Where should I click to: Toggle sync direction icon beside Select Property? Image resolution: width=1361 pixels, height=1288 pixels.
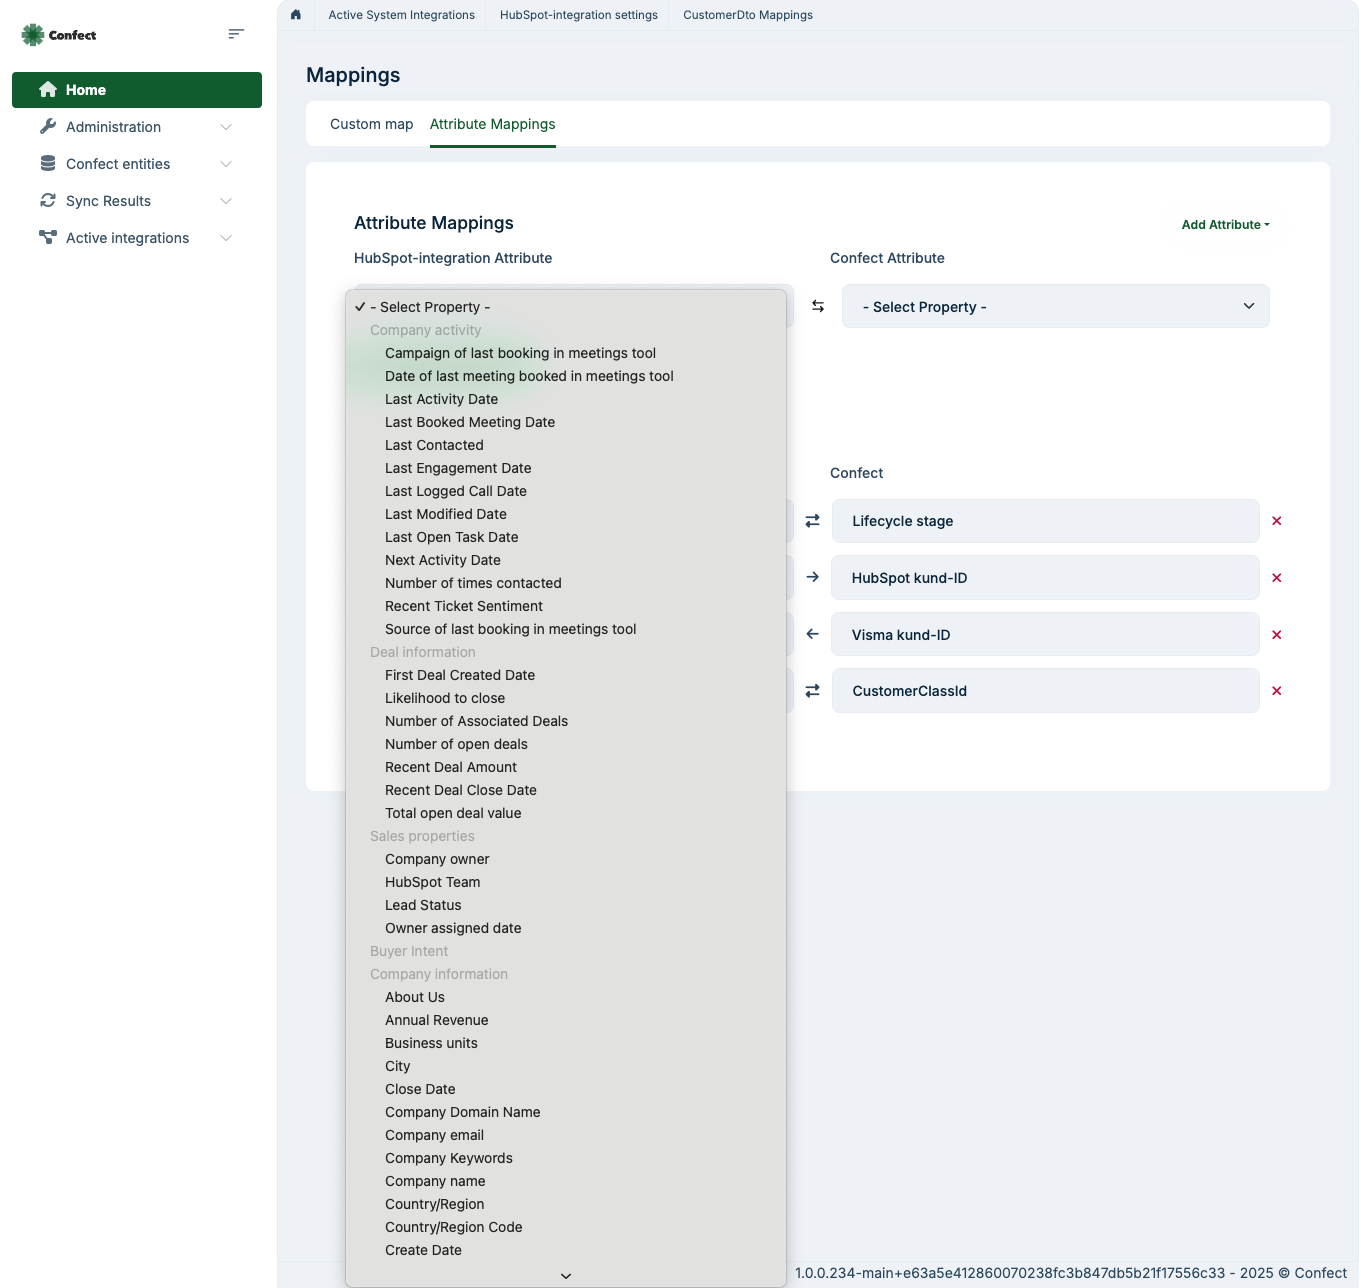point(818,306)
